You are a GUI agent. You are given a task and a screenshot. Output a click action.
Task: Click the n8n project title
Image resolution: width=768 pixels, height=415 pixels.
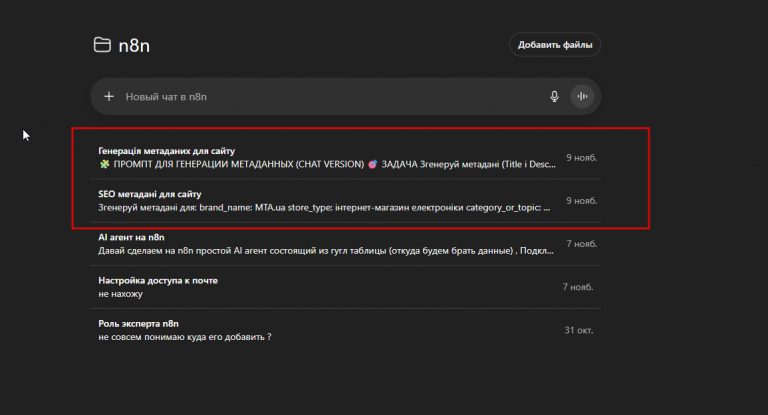point(134,45)
